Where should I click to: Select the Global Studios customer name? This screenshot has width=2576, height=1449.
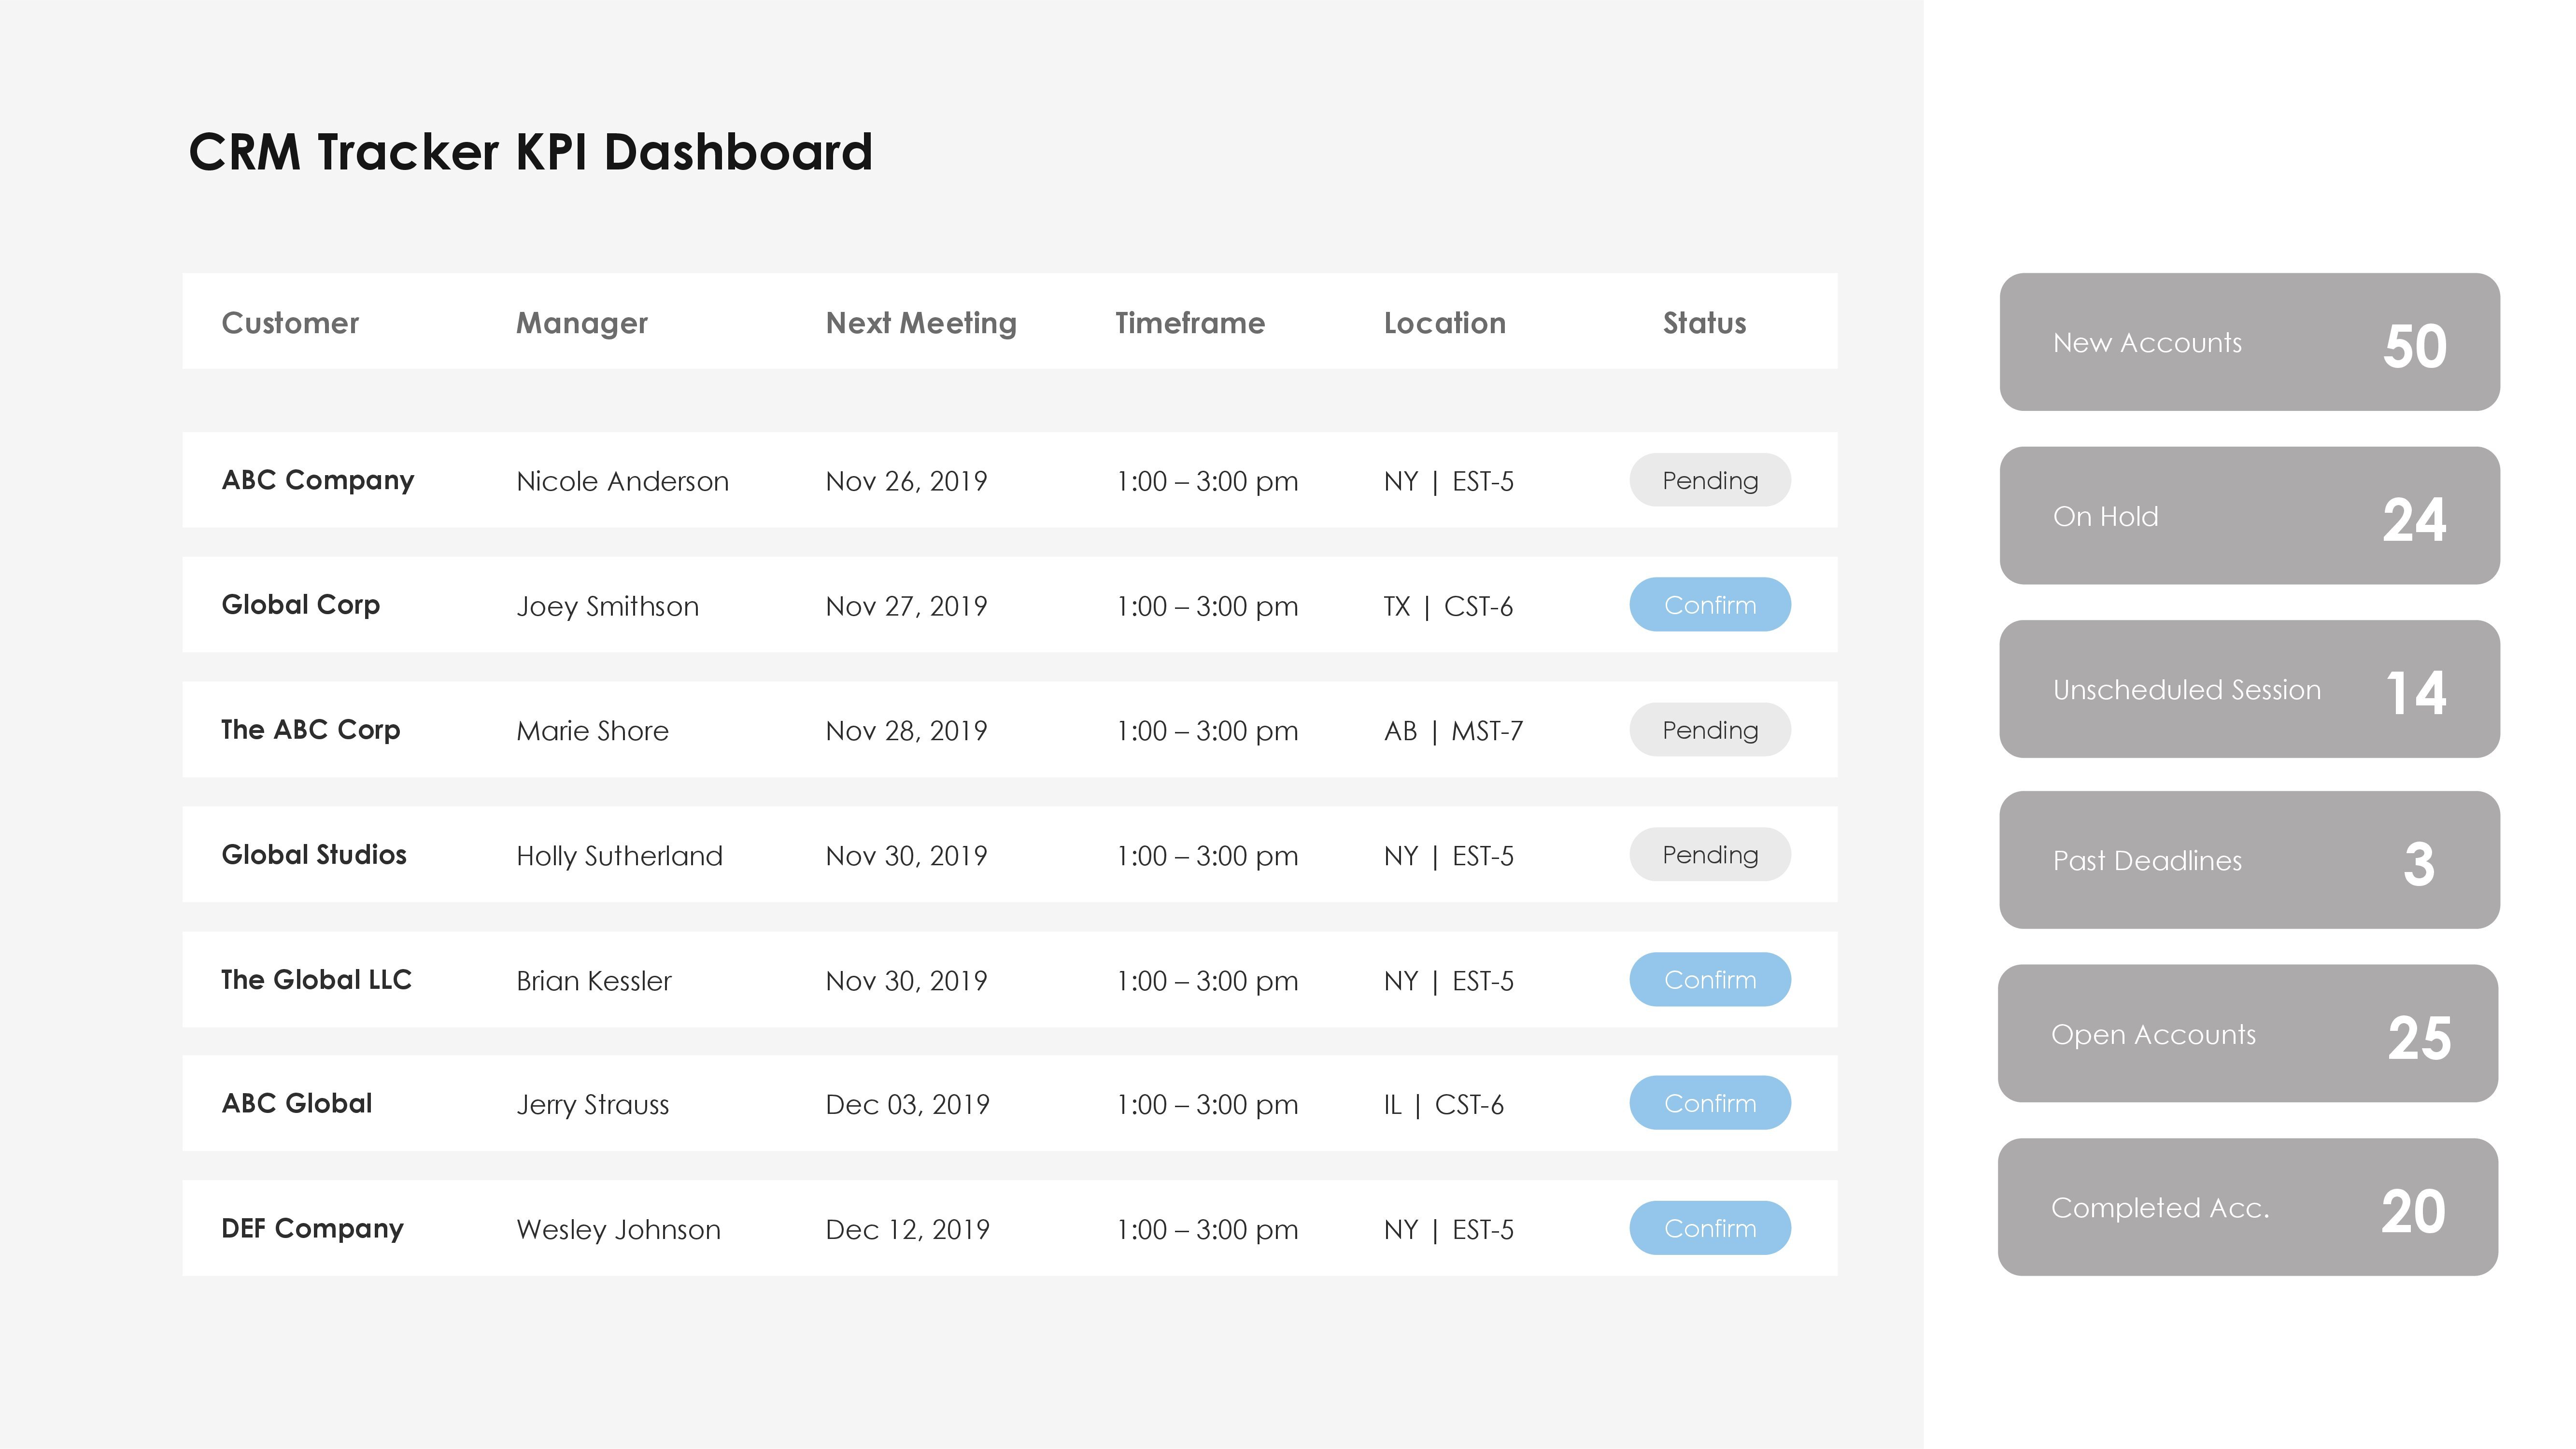coord(314,854)
